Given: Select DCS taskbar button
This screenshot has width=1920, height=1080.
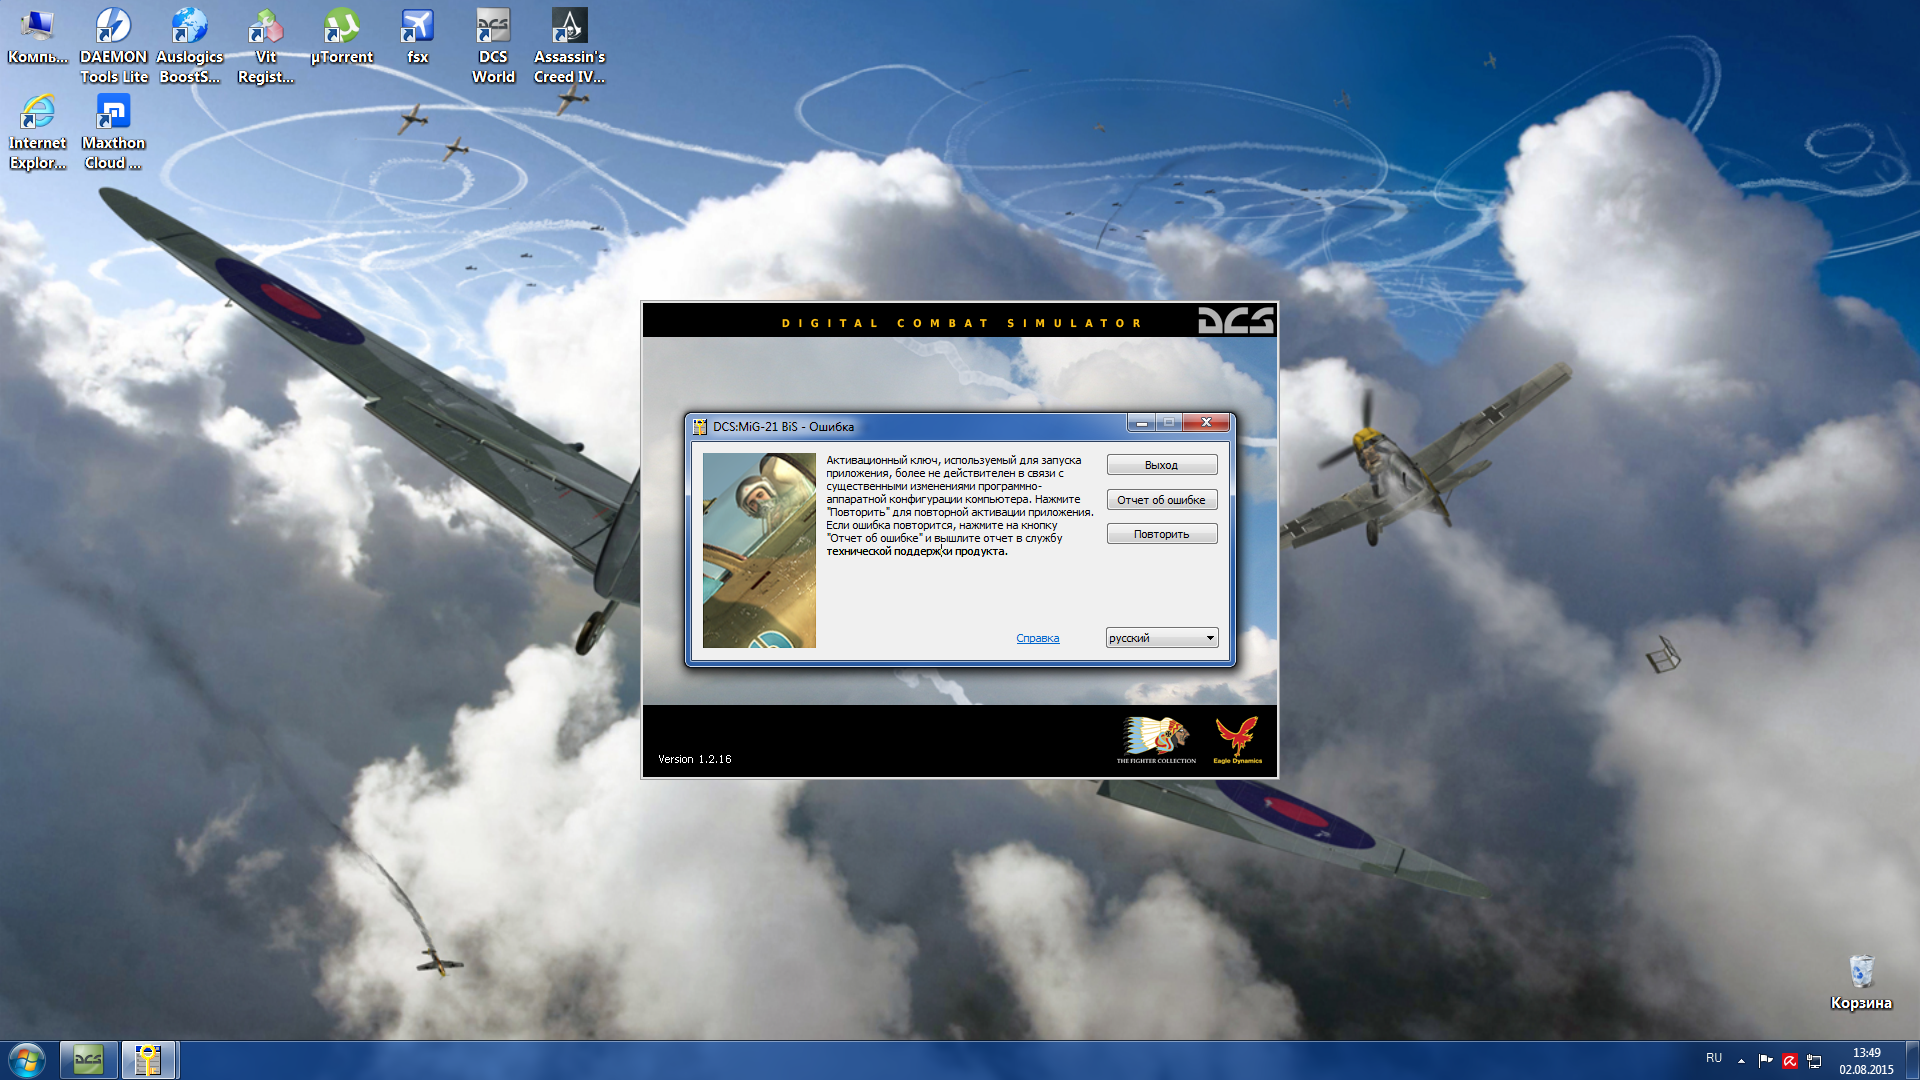Looking at the screenshot, I should coord(88,1060).
